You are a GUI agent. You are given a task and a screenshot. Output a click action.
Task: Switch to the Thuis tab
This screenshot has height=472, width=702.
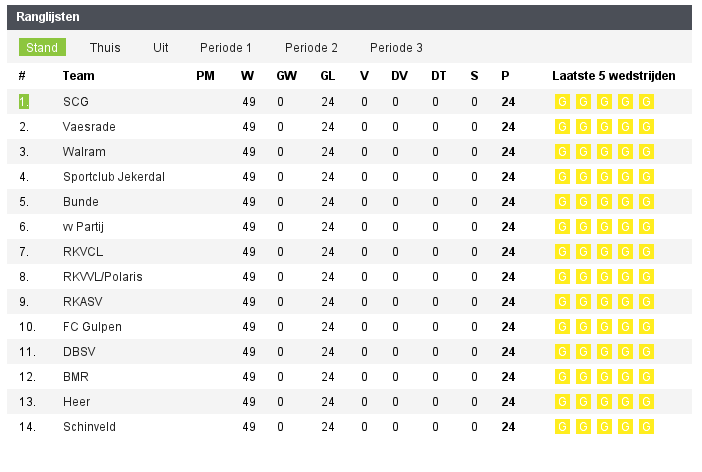click(x=105, y=47)
